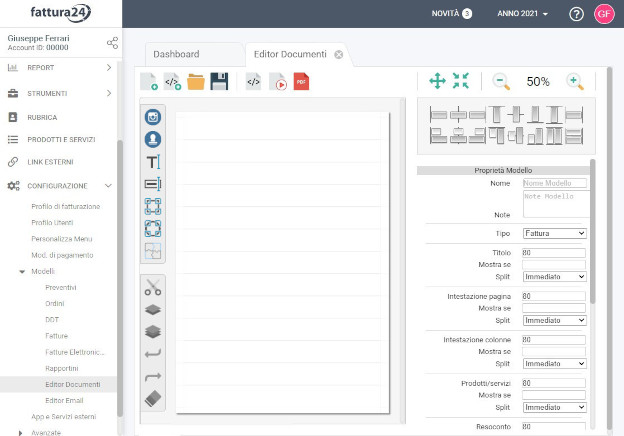The image size is (624, 436).
Task: Open PRODOTTI E SERVIZI in the sidebar
Action: pos(60,140)
